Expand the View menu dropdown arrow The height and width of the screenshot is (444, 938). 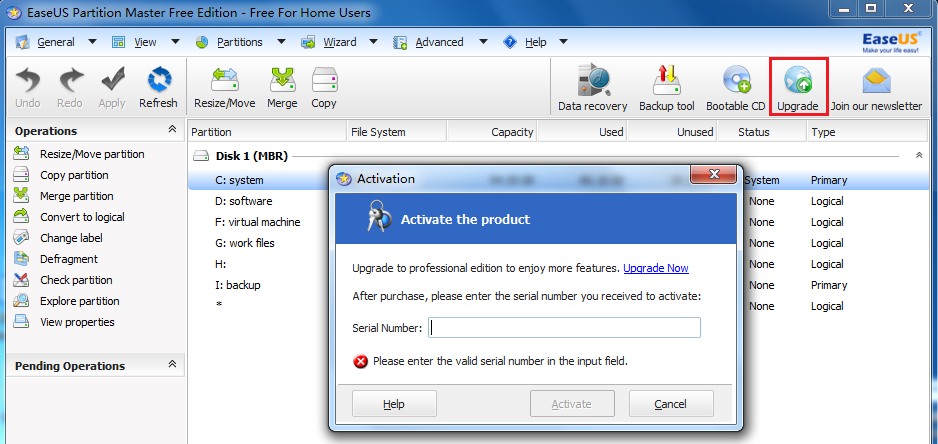coord(175,42)
